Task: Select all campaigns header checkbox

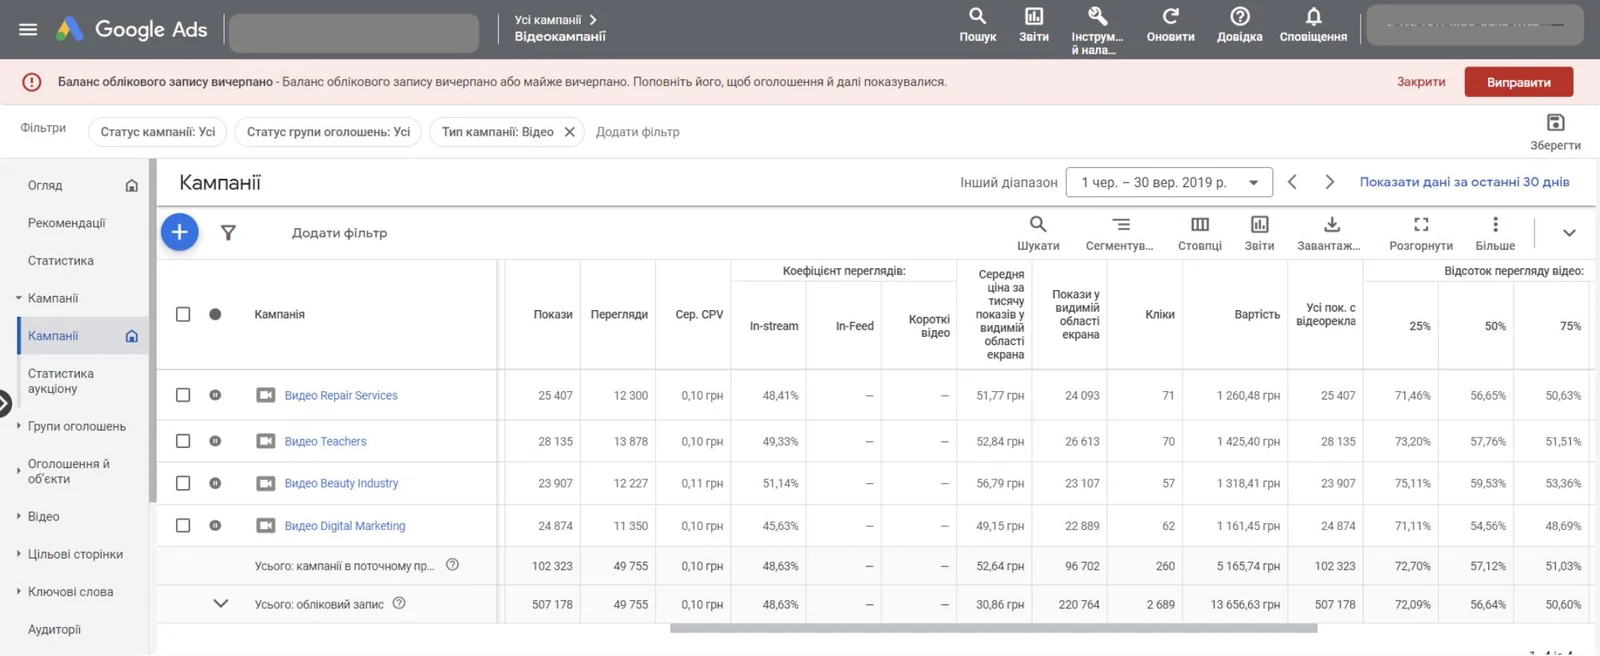Action: (x=183, y=314)
